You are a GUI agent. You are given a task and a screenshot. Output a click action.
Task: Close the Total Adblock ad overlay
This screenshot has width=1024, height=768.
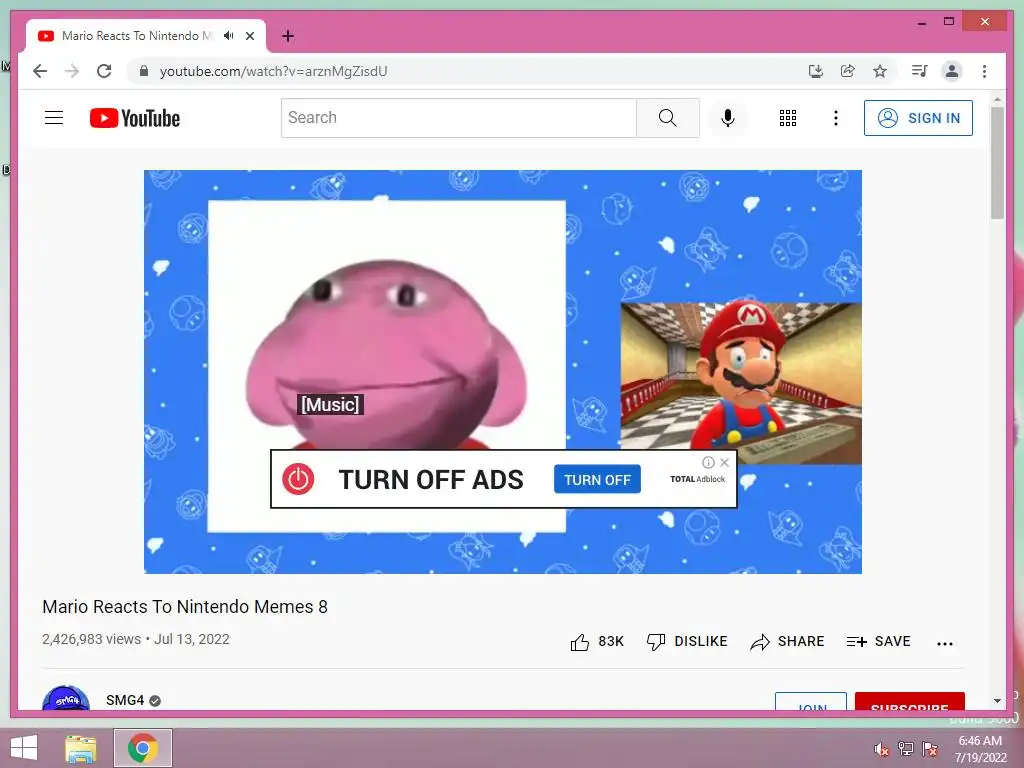[x=724, y=462]
